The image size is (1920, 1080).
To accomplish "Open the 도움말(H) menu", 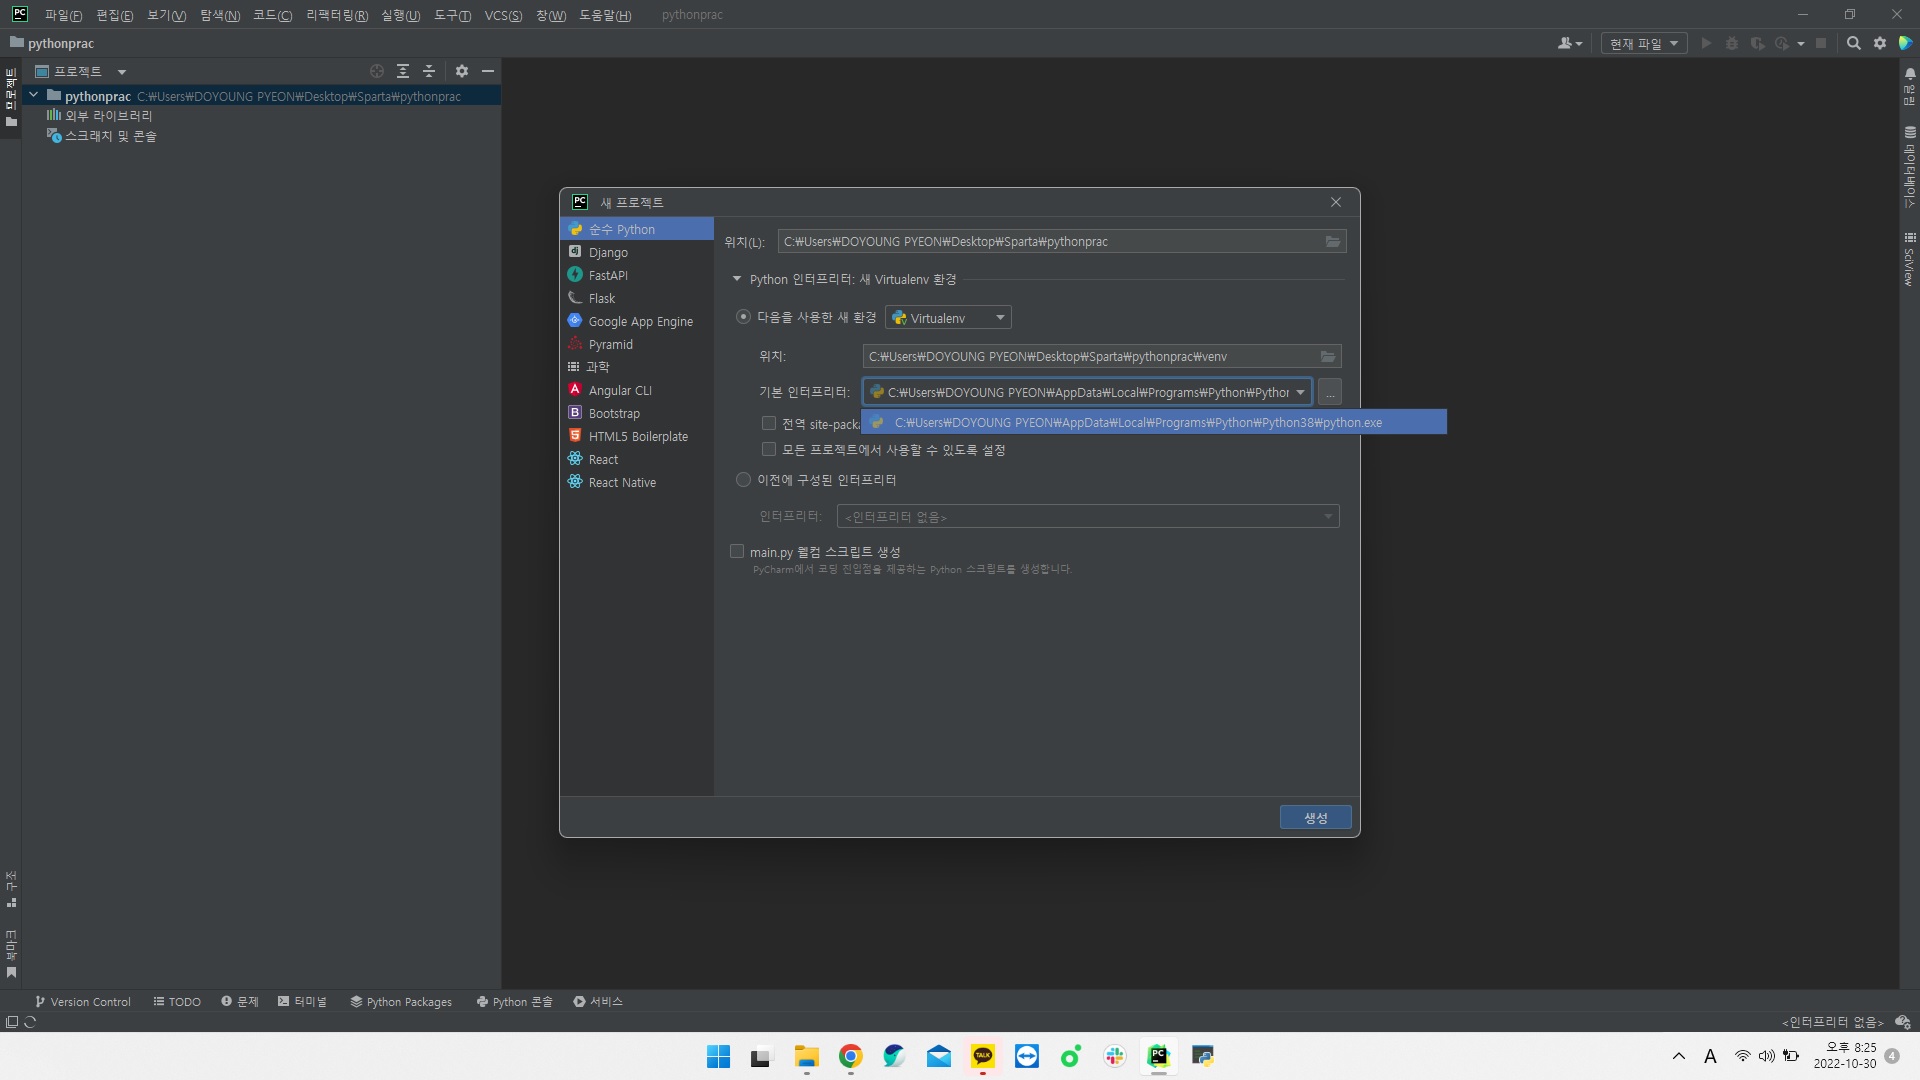I will [605, 15].
